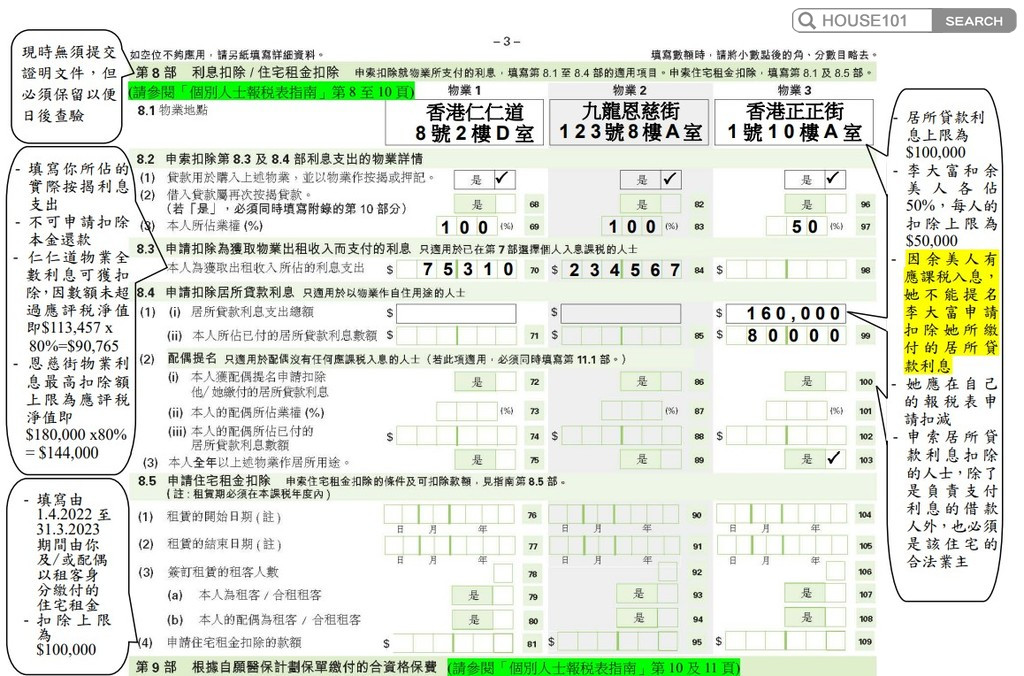The height and width of the screenshot is (676, 1024).
Task: Click 物業 2 address box 九龍恩慈街
Action: pos(630,122)
